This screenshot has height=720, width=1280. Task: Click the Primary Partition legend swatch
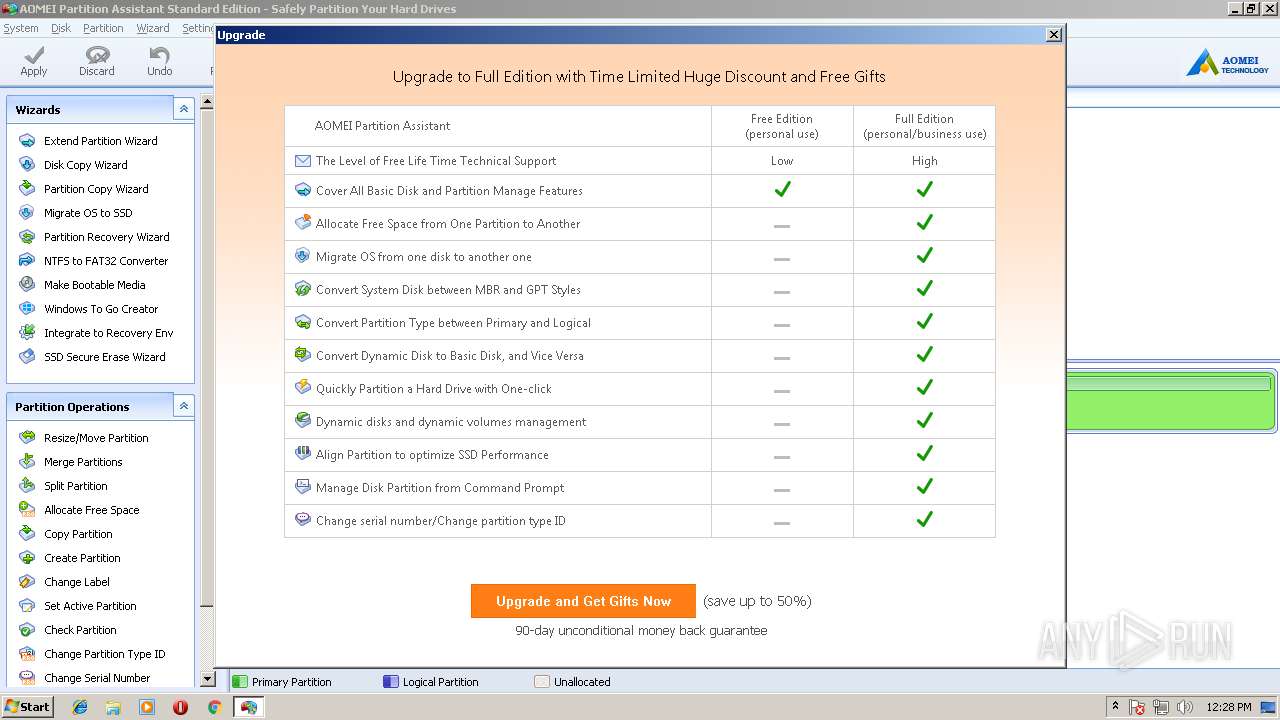click(x=239, y=682)
